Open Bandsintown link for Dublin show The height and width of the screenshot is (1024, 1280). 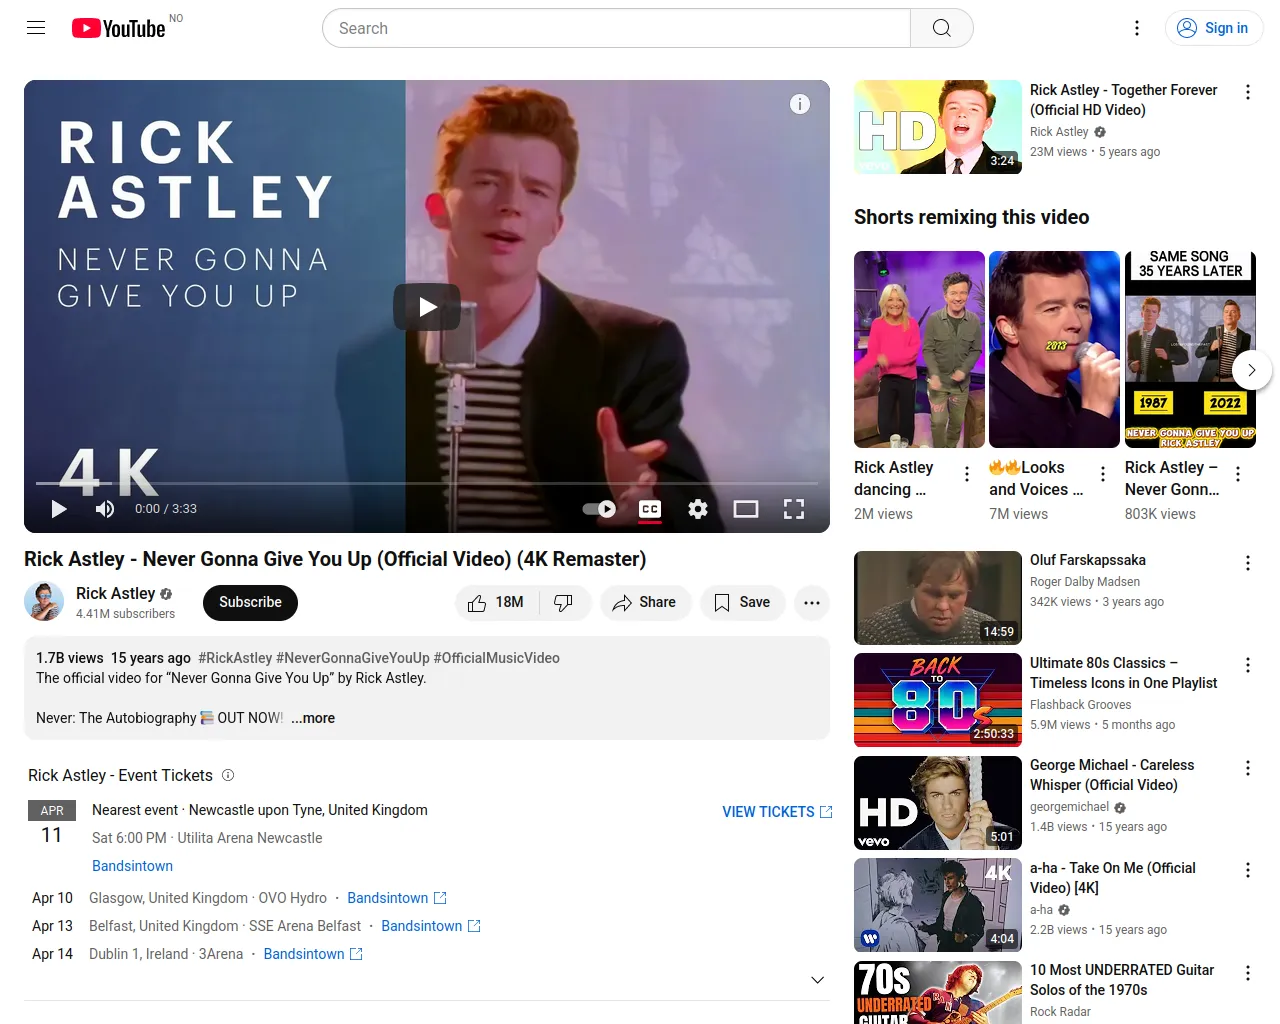point(313,954)
